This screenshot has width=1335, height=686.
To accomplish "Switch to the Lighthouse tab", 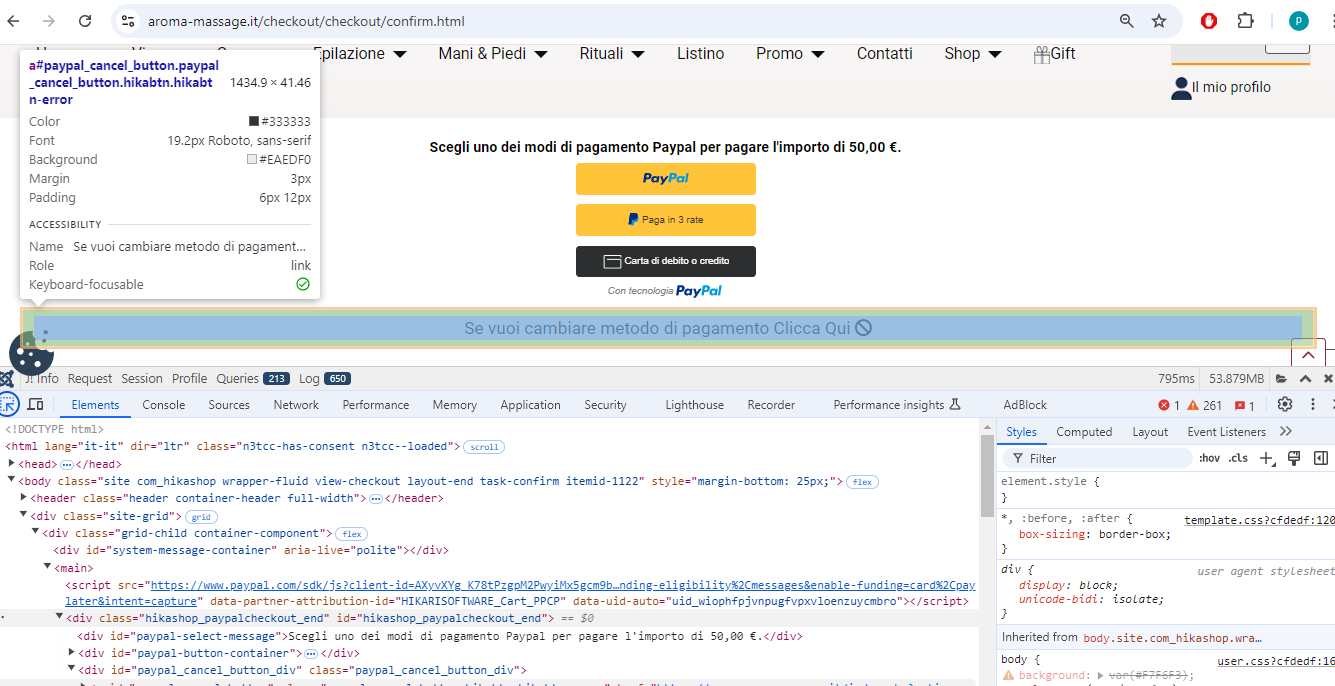I will point(695,405).
